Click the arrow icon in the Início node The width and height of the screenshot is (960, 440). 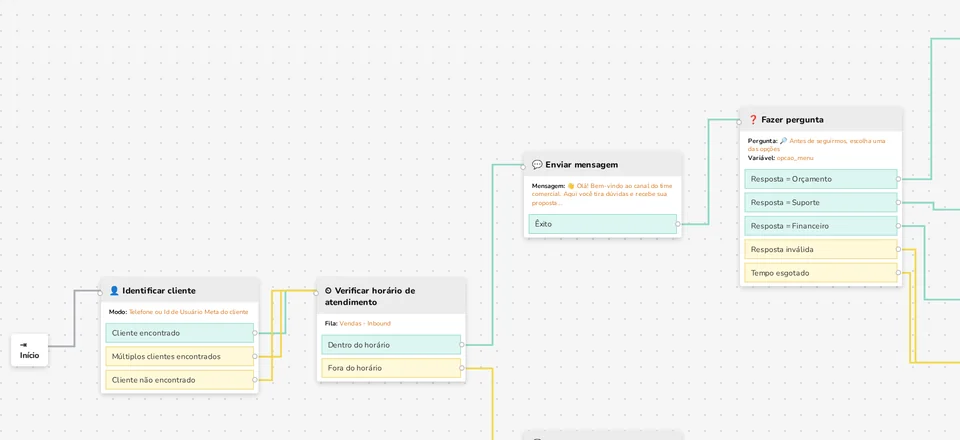point(23,345)
